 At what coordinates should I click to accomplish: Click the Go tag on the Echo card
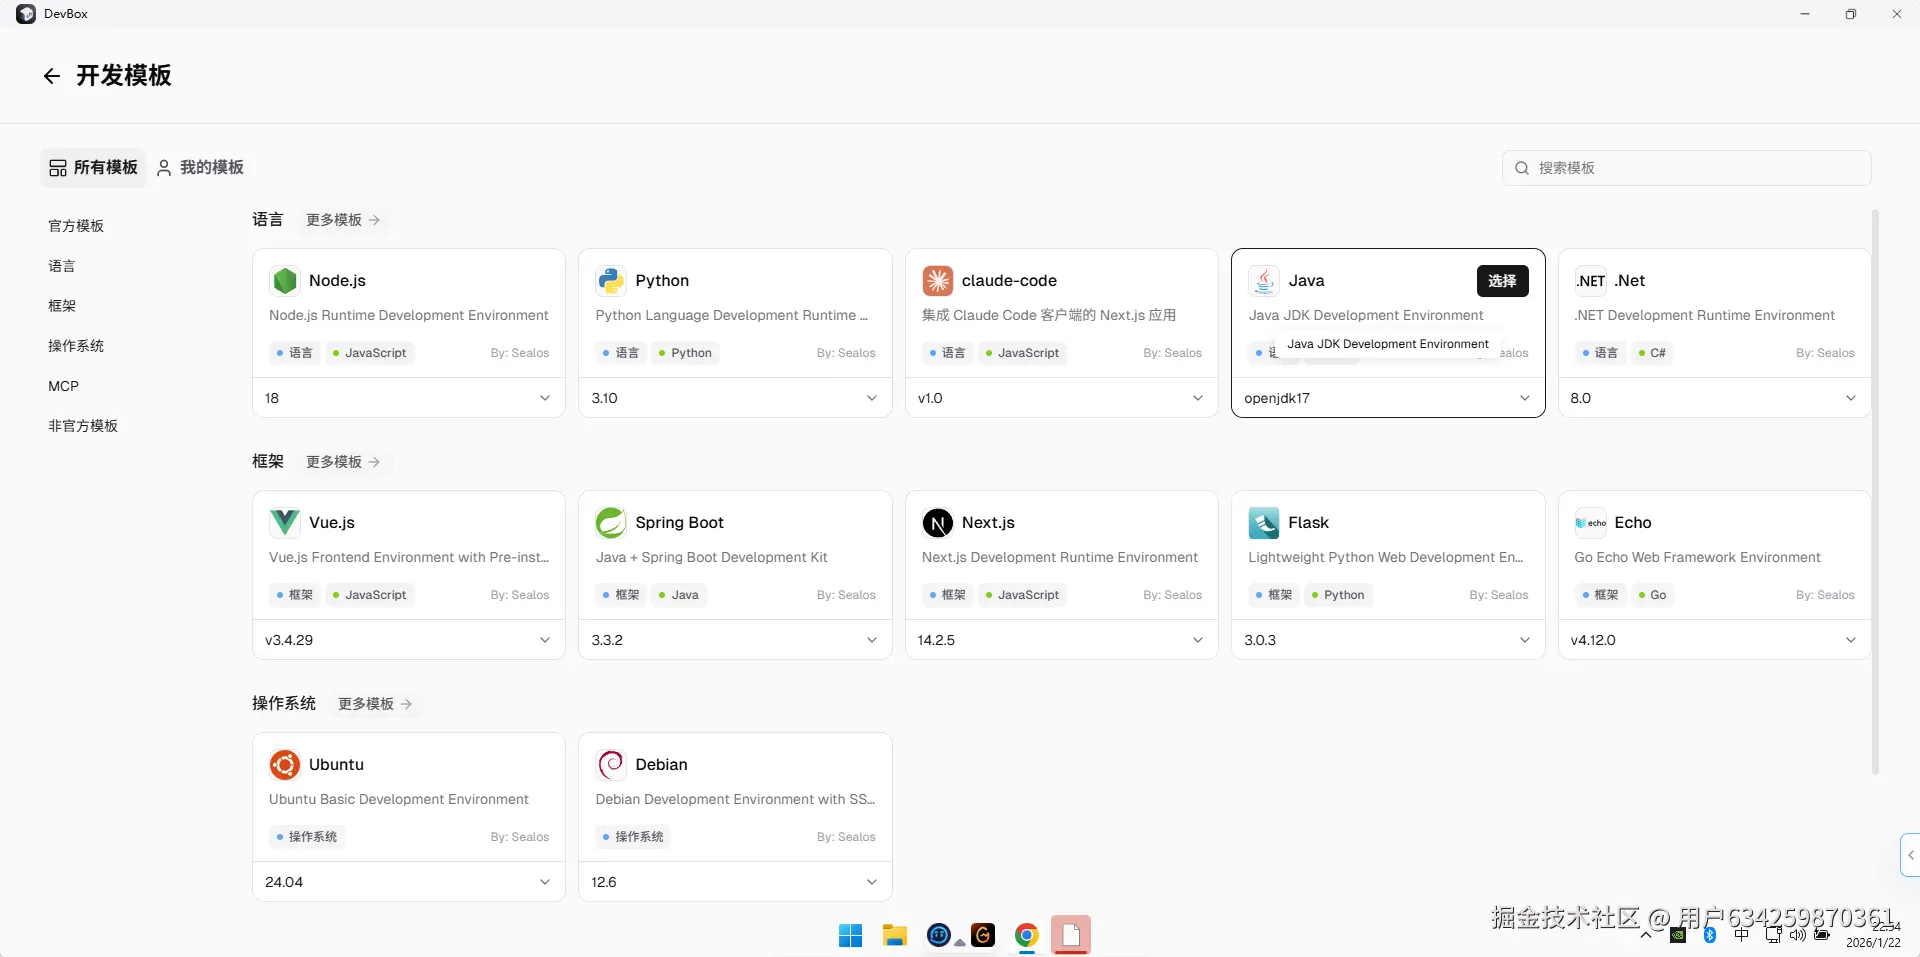(x=1652, y=595)
